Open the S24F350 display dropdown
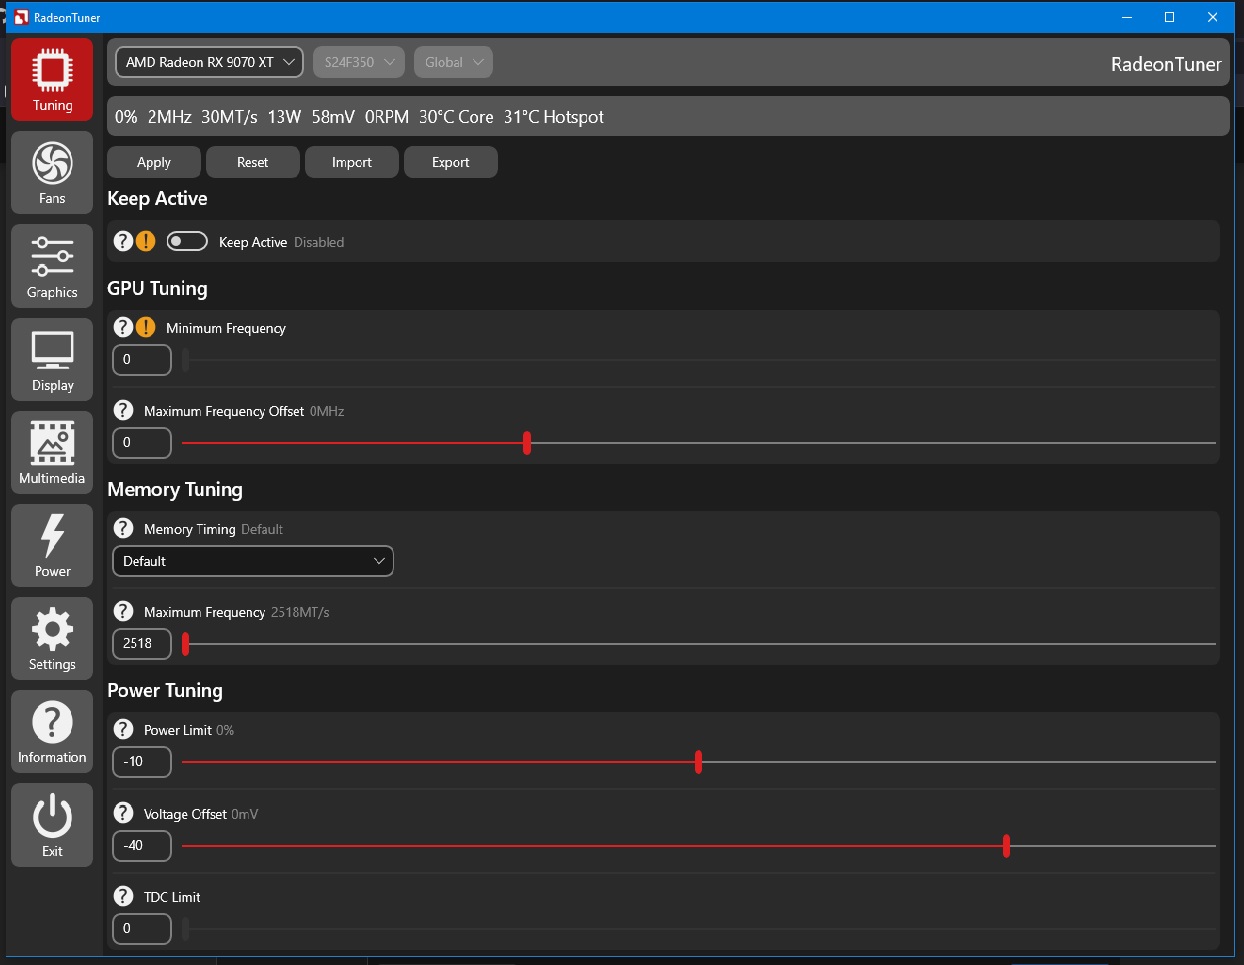The image size is (1244, 965). click(359, 62)
